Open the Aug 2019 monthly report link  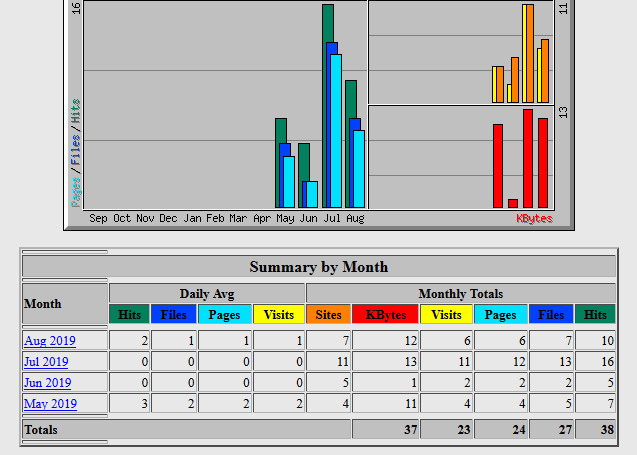(49, 341)
